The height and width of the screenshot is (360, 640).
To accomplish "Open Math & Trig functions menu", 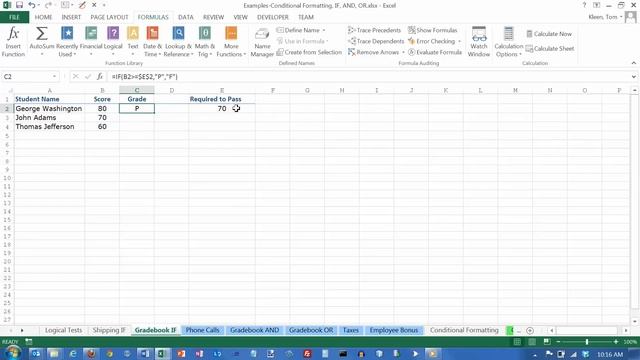I will pos(204,42).
